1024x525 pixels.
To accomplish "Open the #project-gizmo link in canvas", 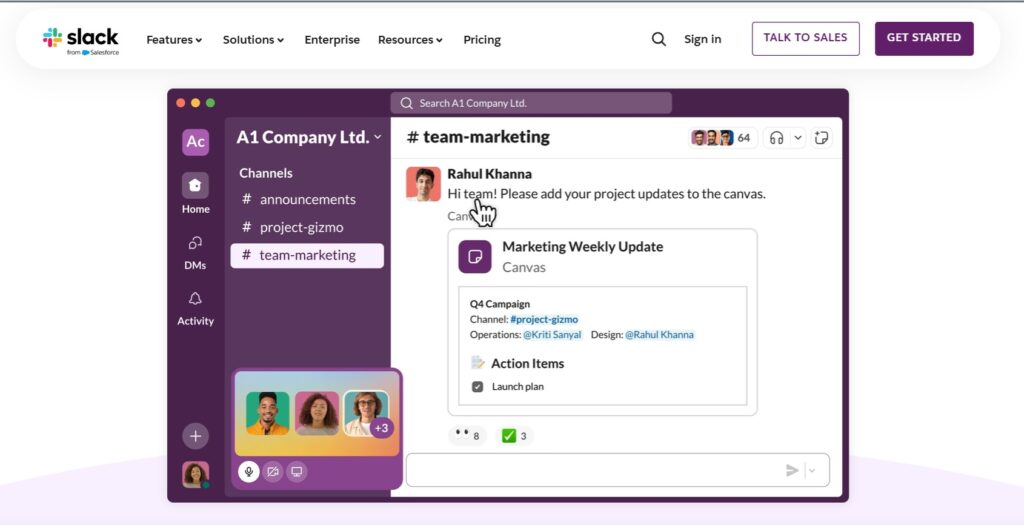I will [544, 319].
